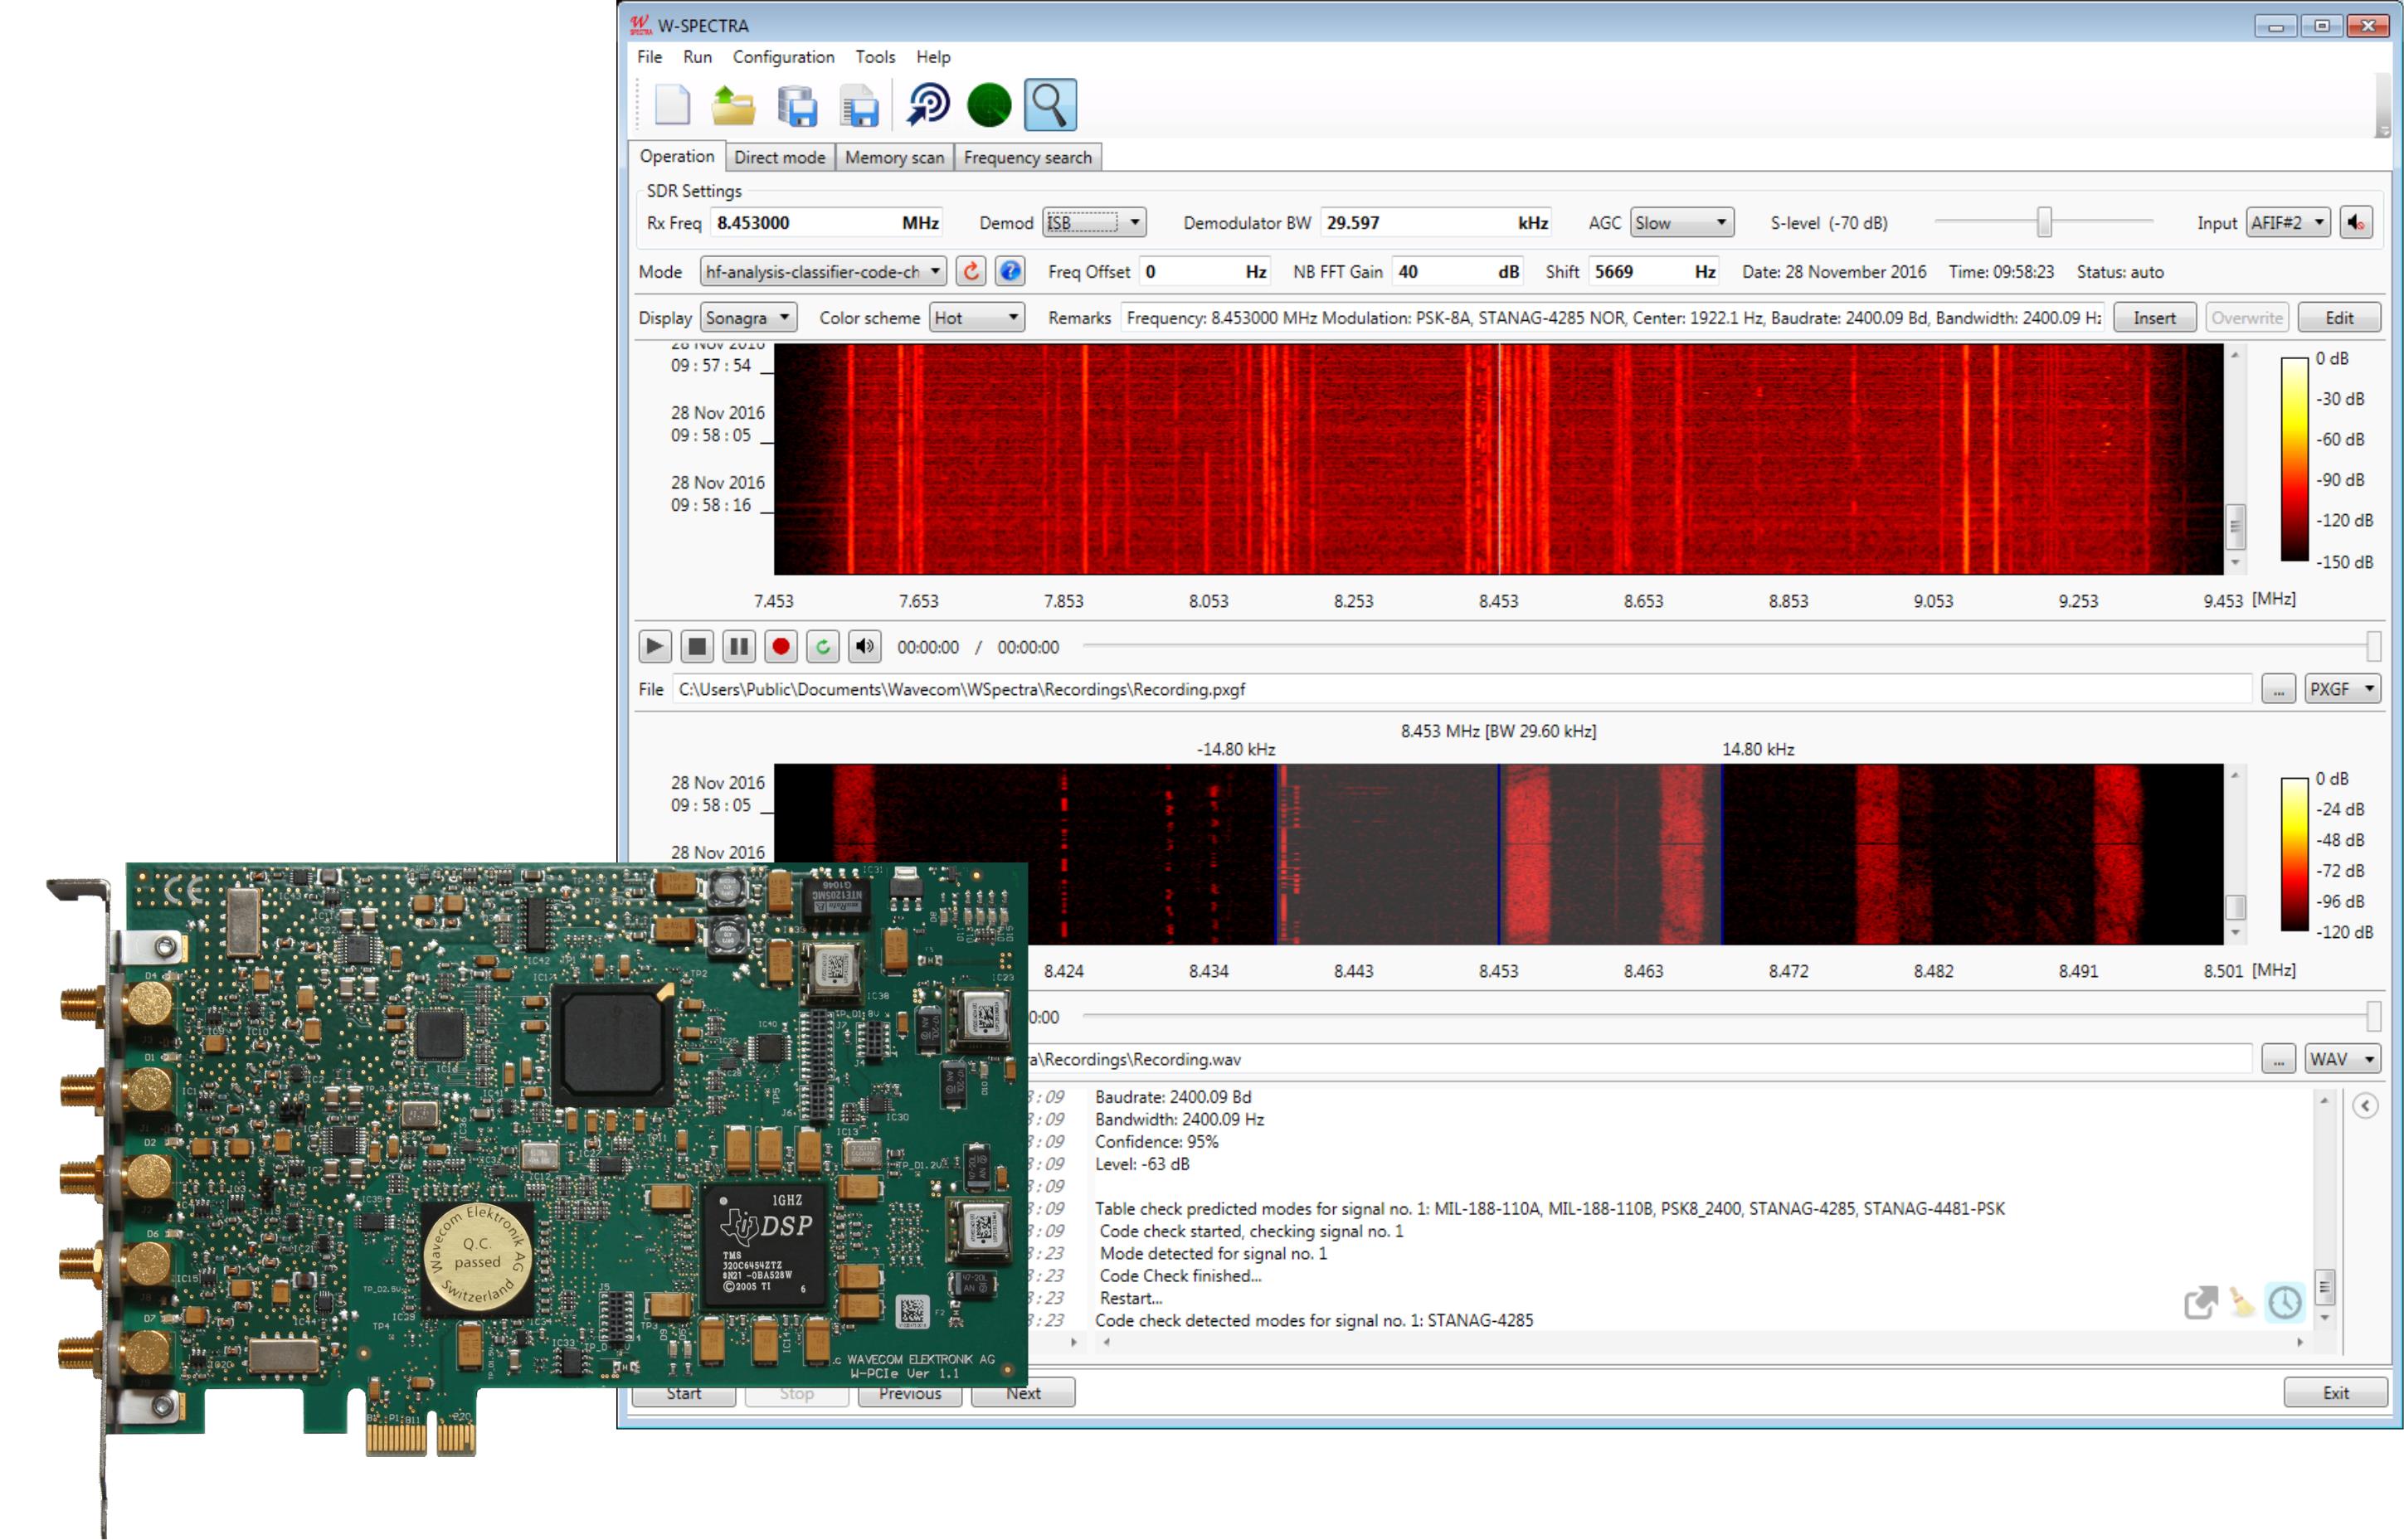Click the first Save disk icon

797,107
